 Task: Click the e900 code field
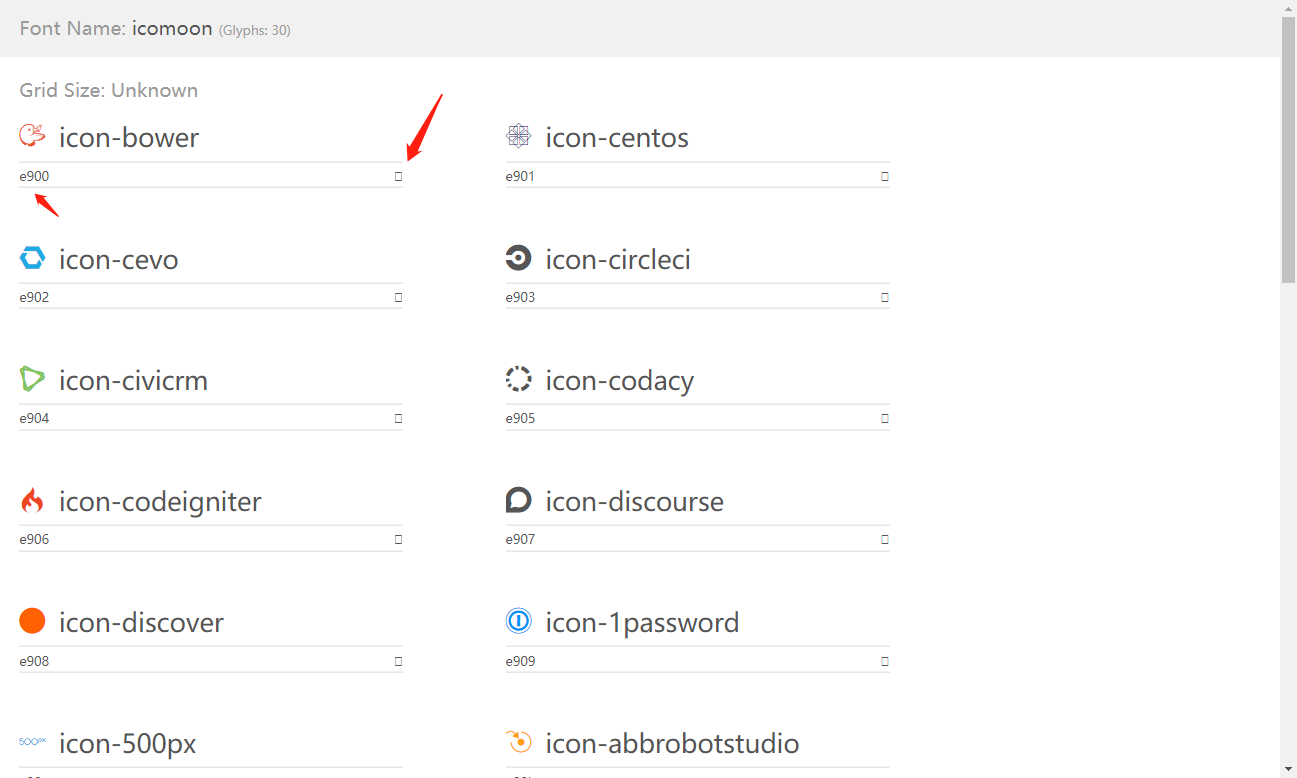tap(200, 176)
